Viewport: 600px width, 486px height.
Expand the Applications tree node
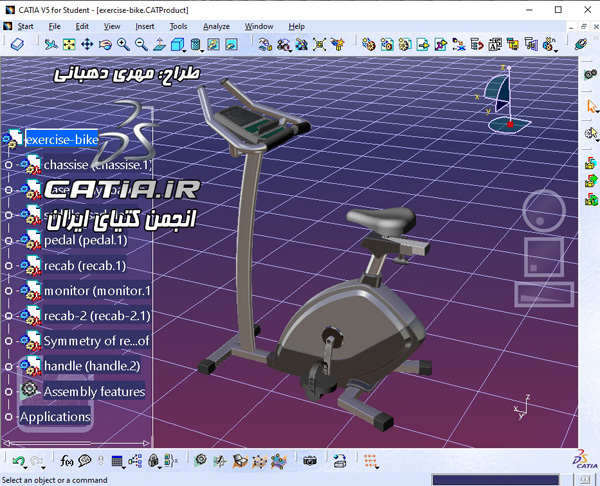tap(8, 417)
